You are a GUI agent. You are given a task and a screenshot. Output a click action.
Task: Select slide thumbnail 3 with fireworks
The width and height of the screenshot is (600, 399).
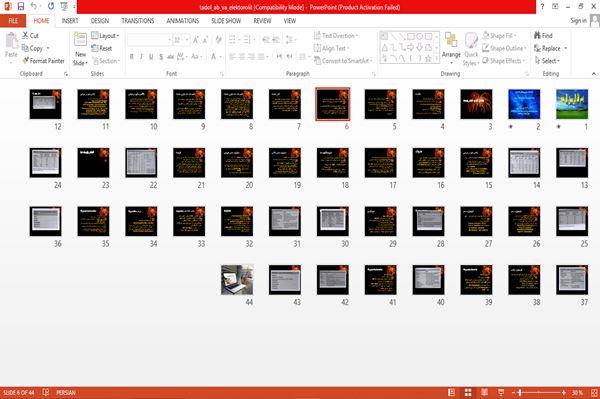tap(476, 104)
